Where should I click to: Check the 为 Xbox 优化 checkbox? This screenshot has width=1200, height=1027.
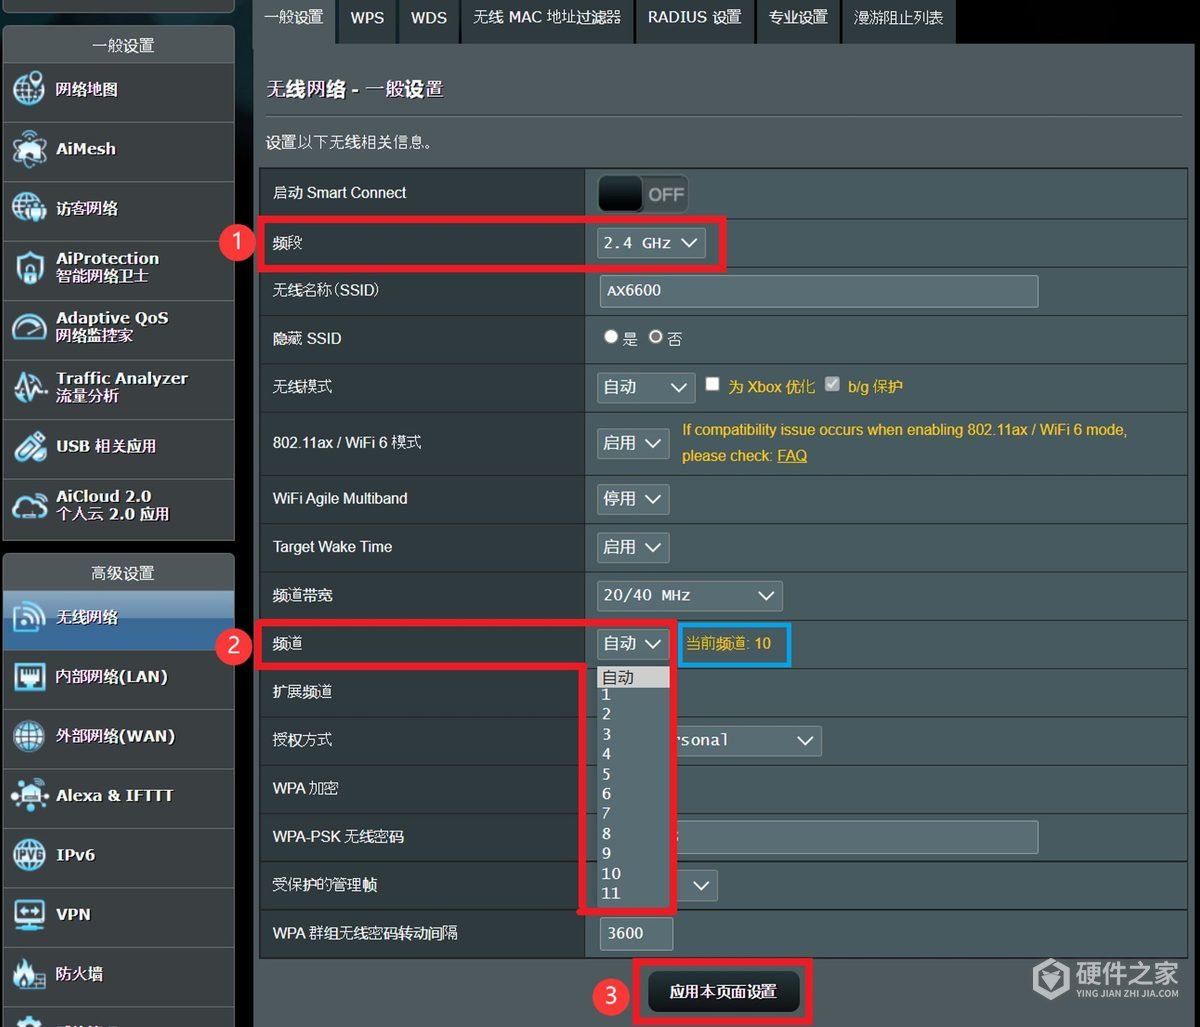712,384
